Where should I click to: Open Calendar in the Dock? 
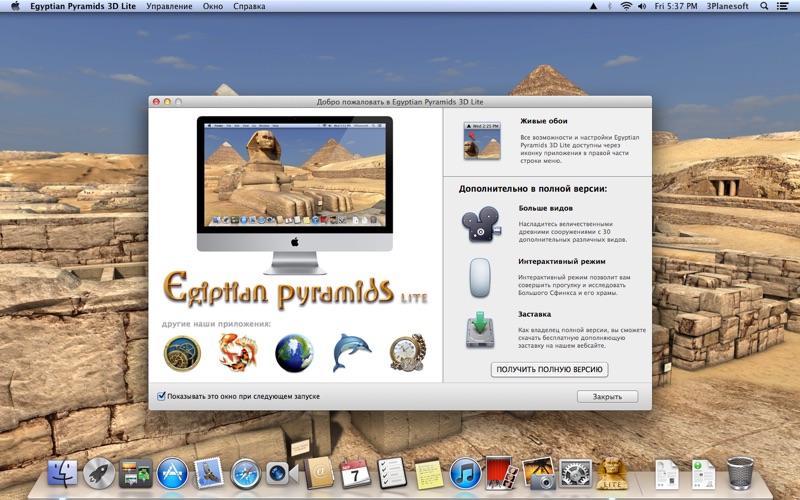(x=355, y=473)
